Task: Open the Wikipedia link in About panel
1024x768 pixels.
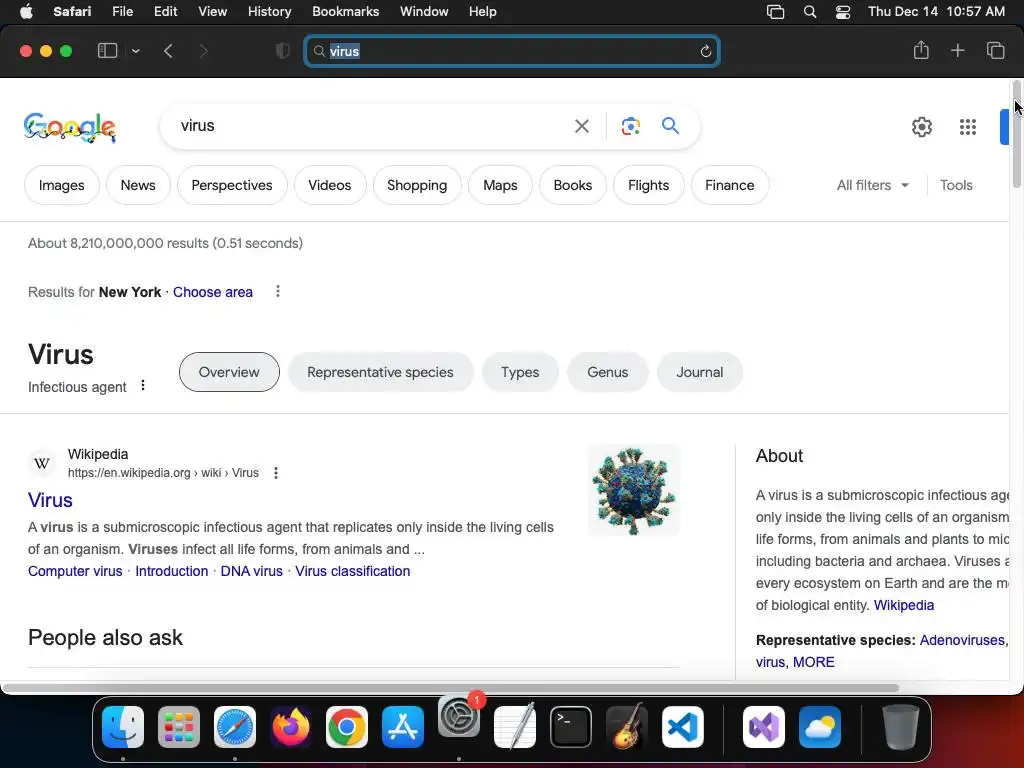Action: [904, 605]
